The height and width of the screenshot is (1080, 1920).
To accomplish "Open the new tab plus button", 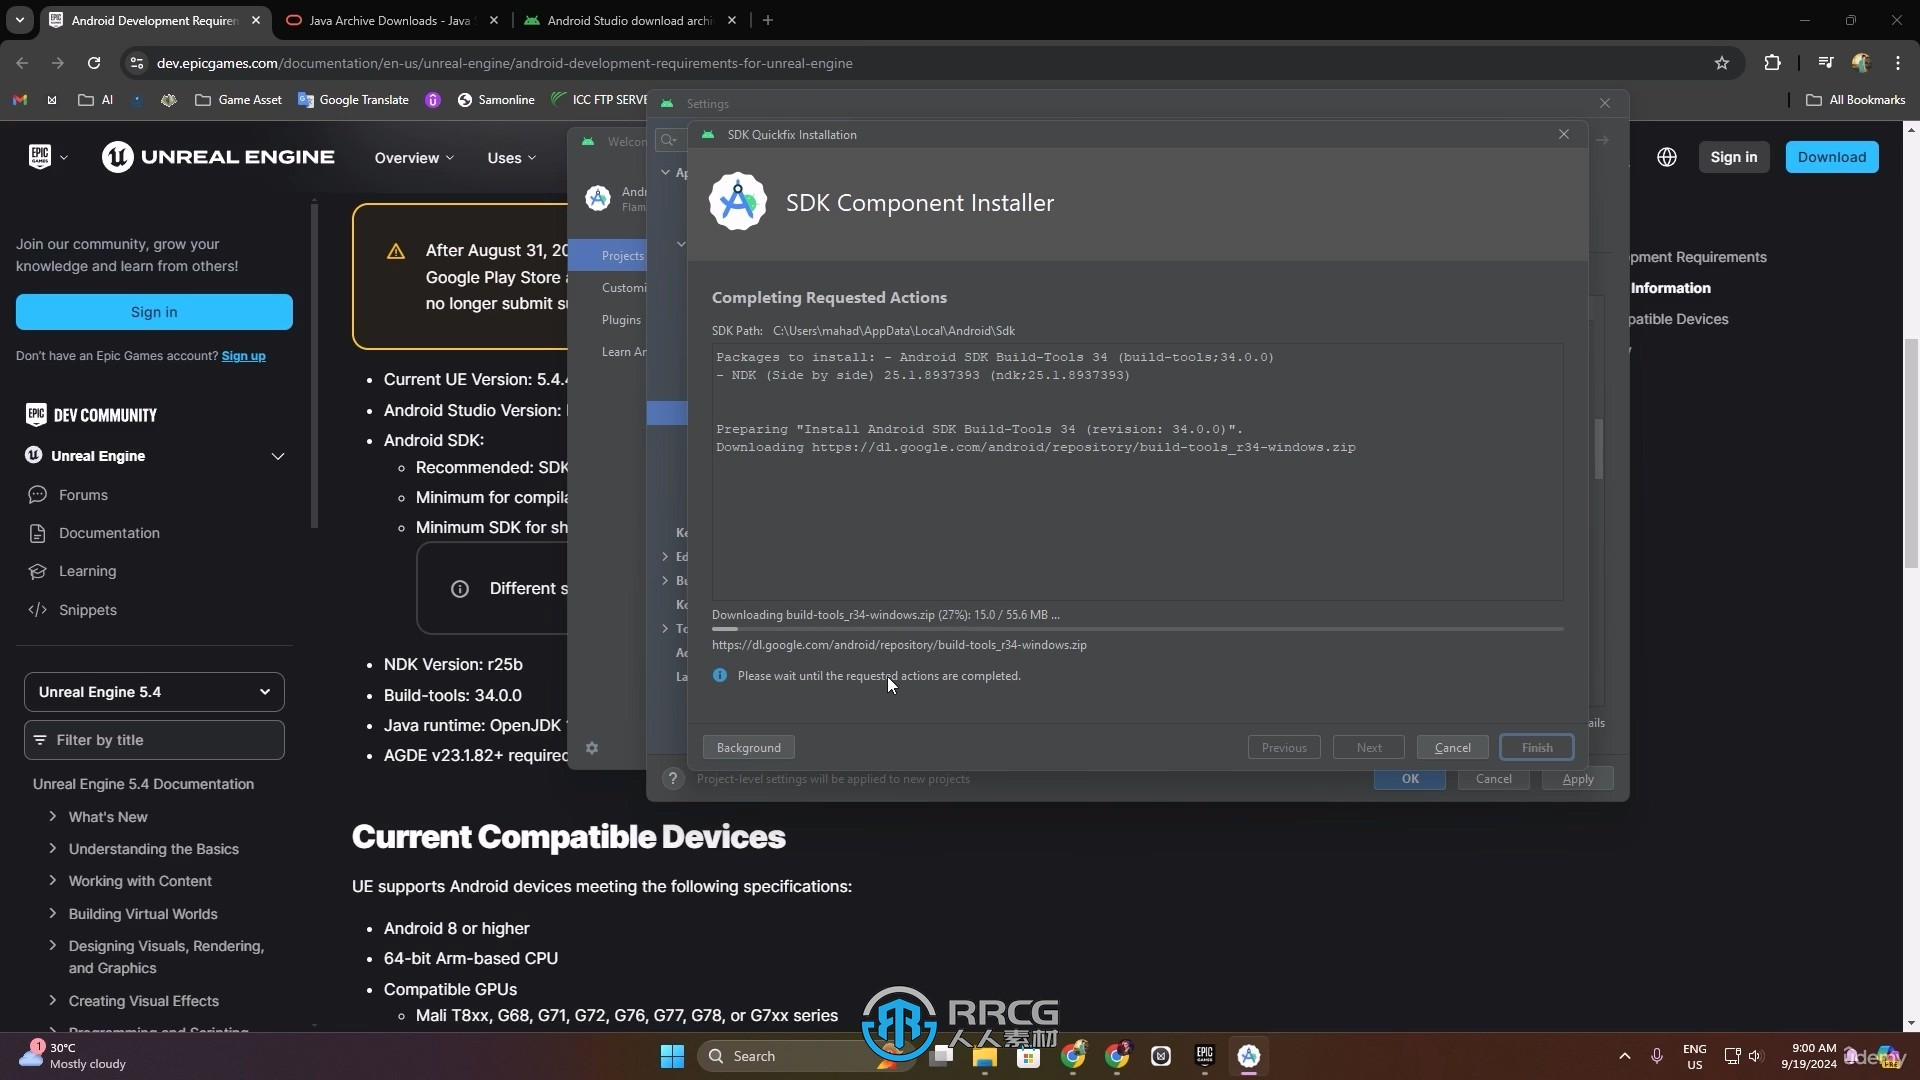I will point(768,20).
